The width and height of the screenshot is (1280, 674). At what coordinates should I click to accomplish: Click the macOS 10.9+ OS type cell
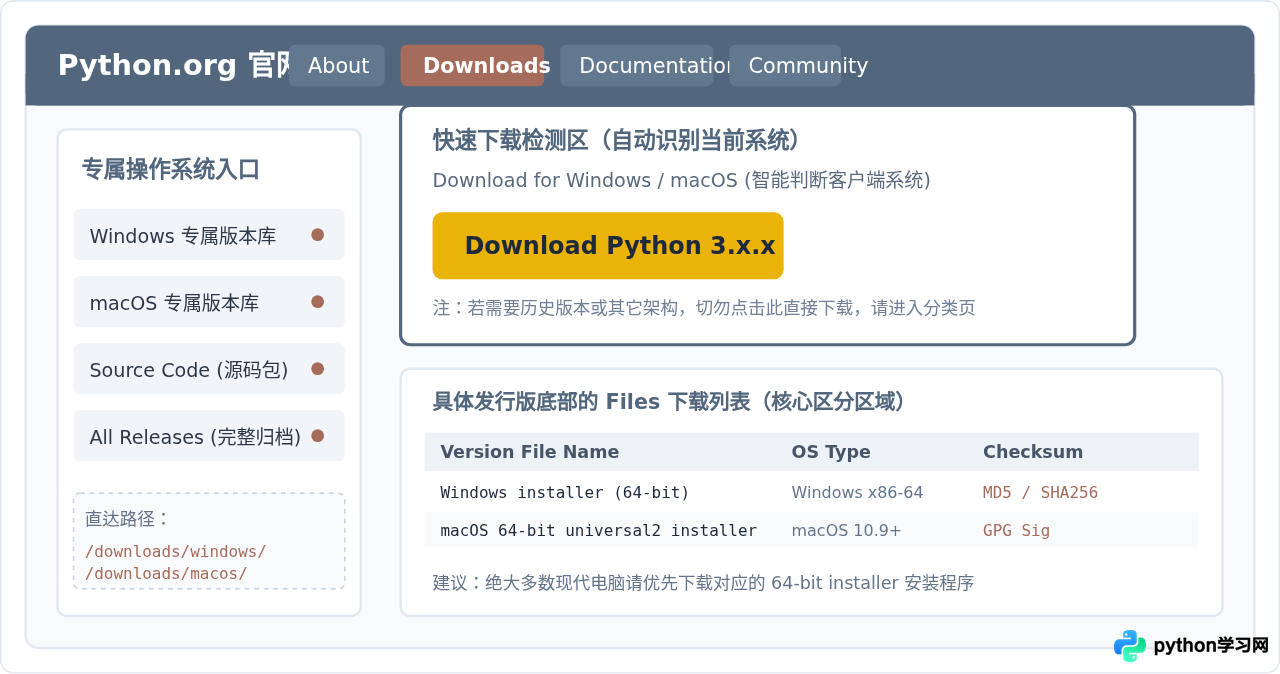[846, 530]
